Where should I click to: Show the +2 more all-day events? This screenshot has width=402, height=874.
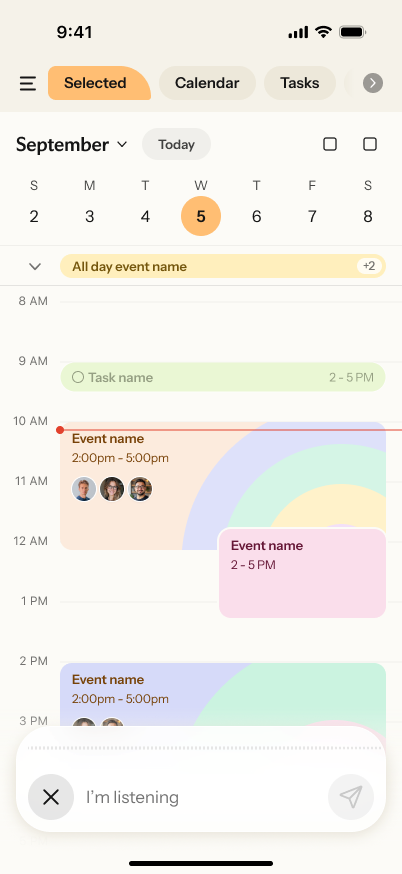click(369, 266)
